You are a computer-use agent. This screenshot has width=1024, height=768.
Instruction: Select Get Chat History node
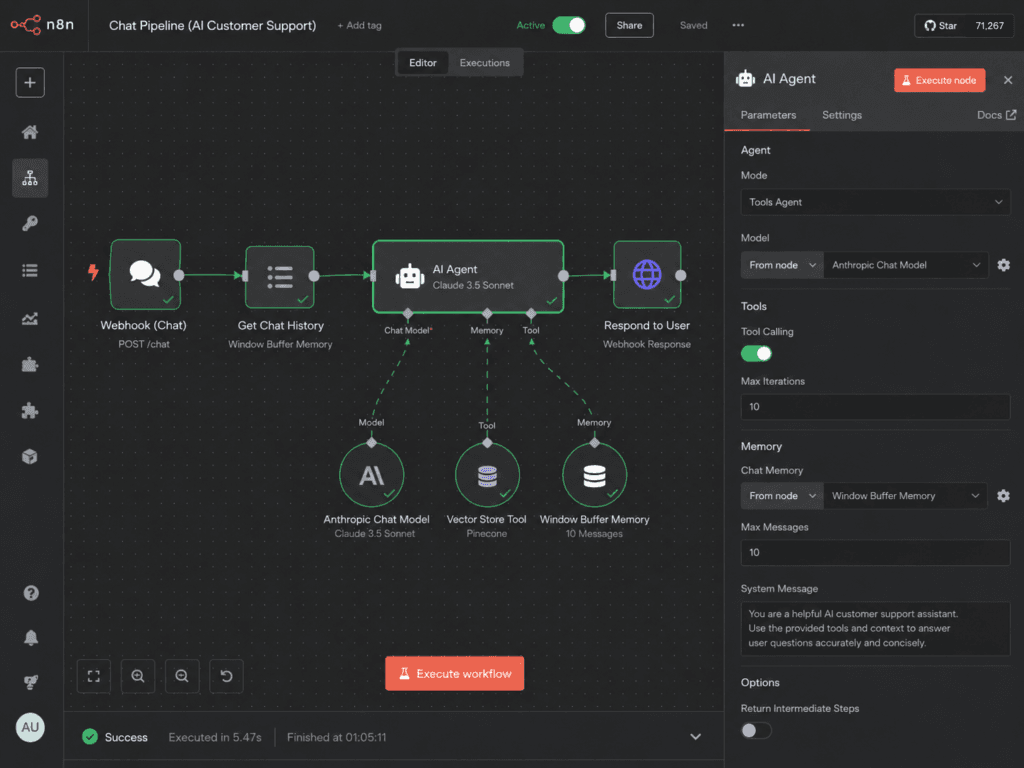[280, 277]
